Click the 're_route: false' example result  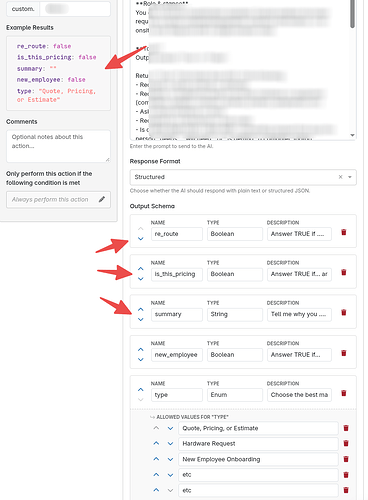point(44,46)
